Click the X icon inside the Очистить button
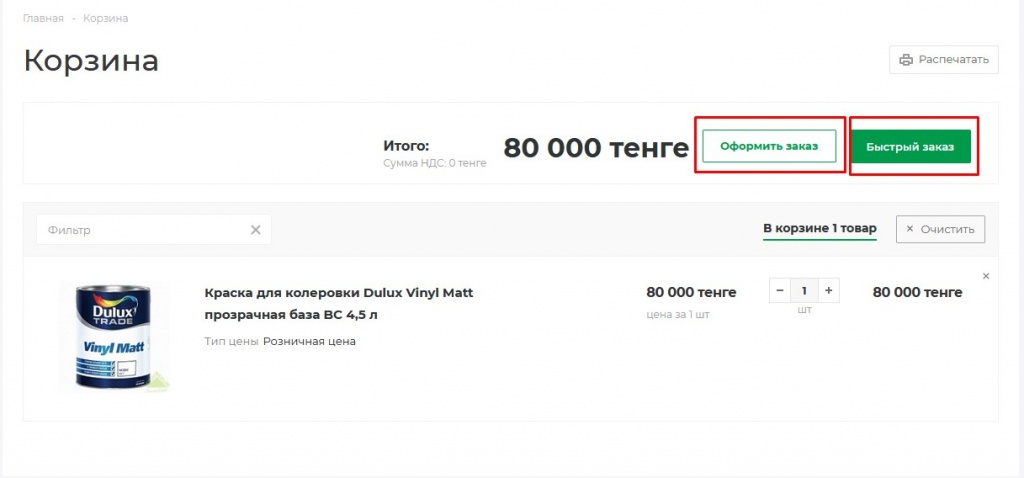 pos(909,229)
